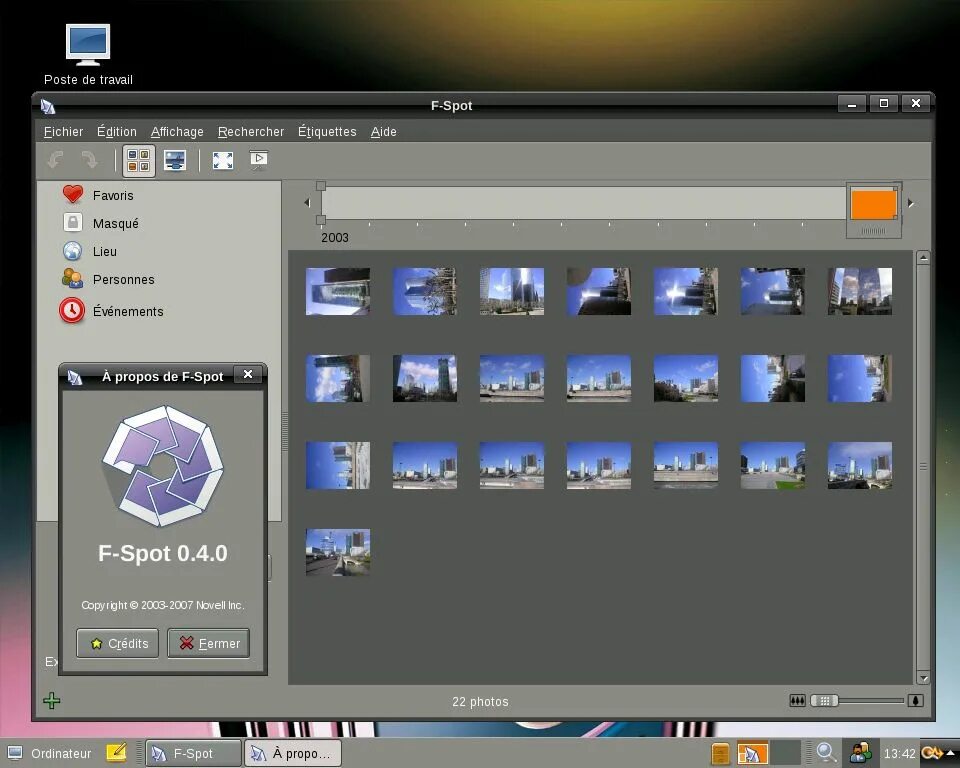Click the F-Spot logo in About dialog

[162, 466]
